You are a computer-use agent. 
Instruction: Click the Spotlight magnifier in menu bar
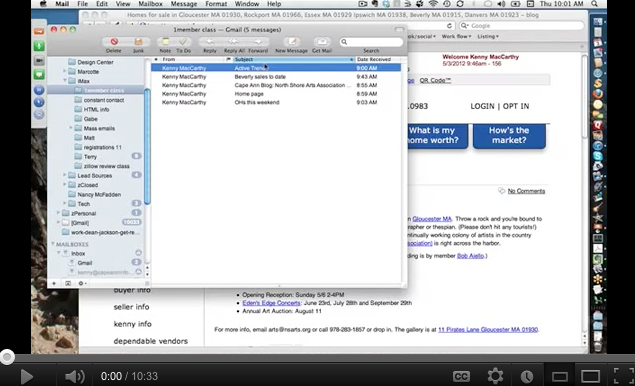click(x=594, y=4)
